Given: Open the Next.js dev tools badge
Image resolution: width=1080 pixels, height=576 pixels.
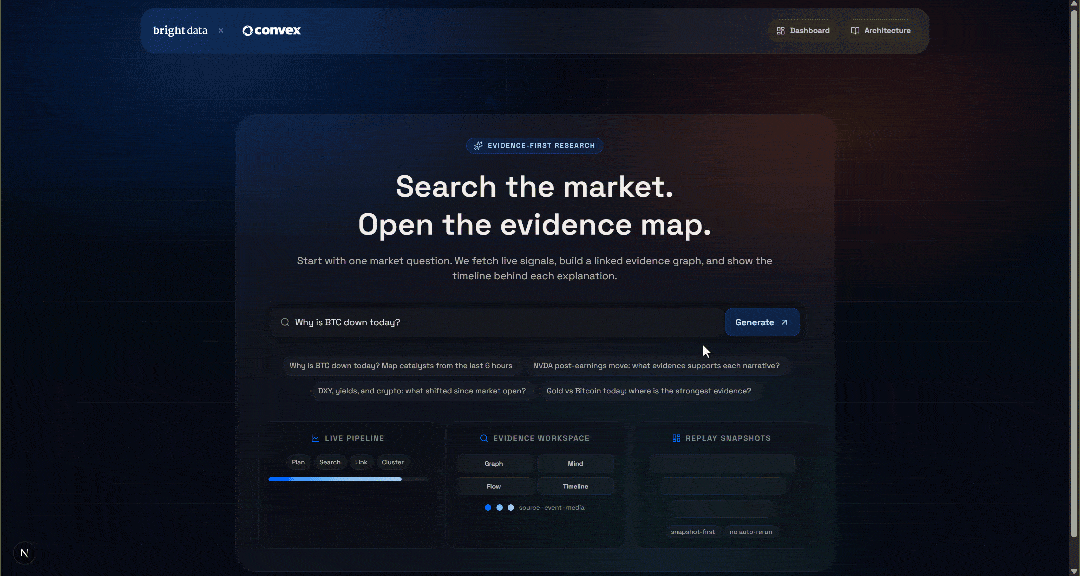Looking at the screenshot, I should pos(24,553).
